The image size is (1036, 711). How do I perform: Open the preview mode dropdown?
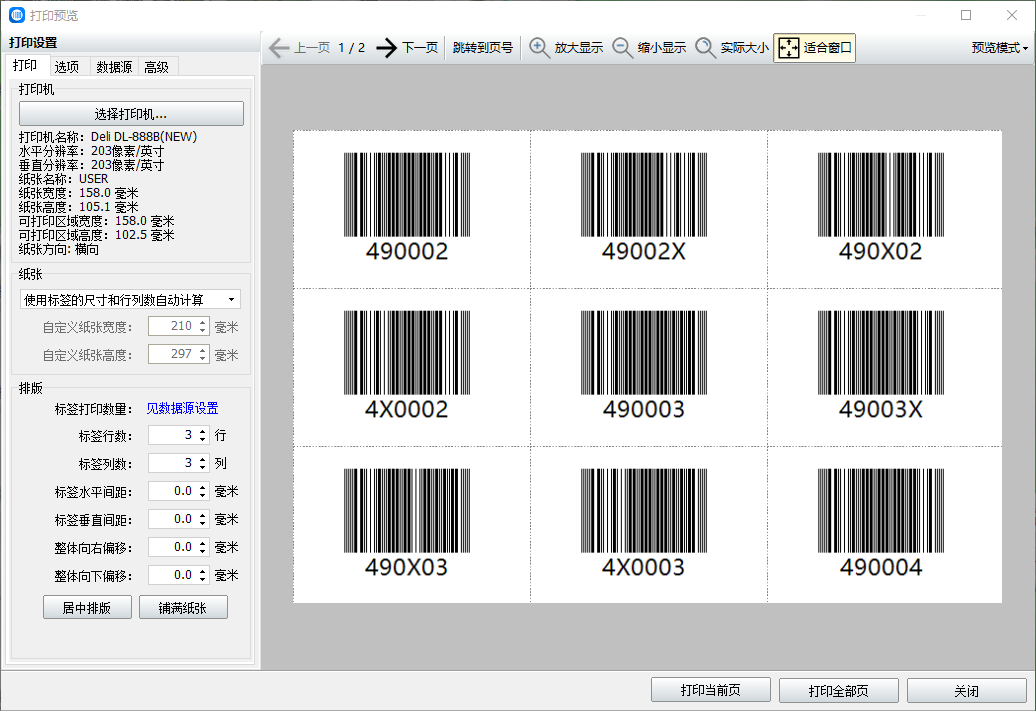[x=1000, y=48]
